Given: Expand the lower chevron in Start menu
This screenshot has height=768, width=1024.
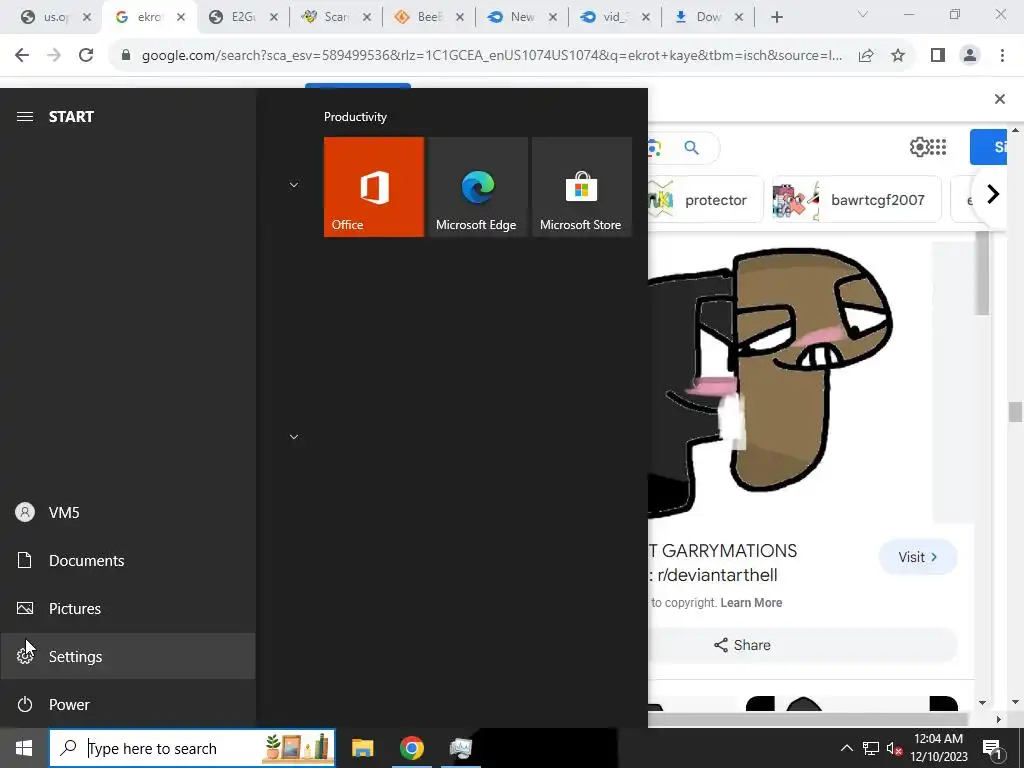Looking at the screenshot, I should click(294, 436).
